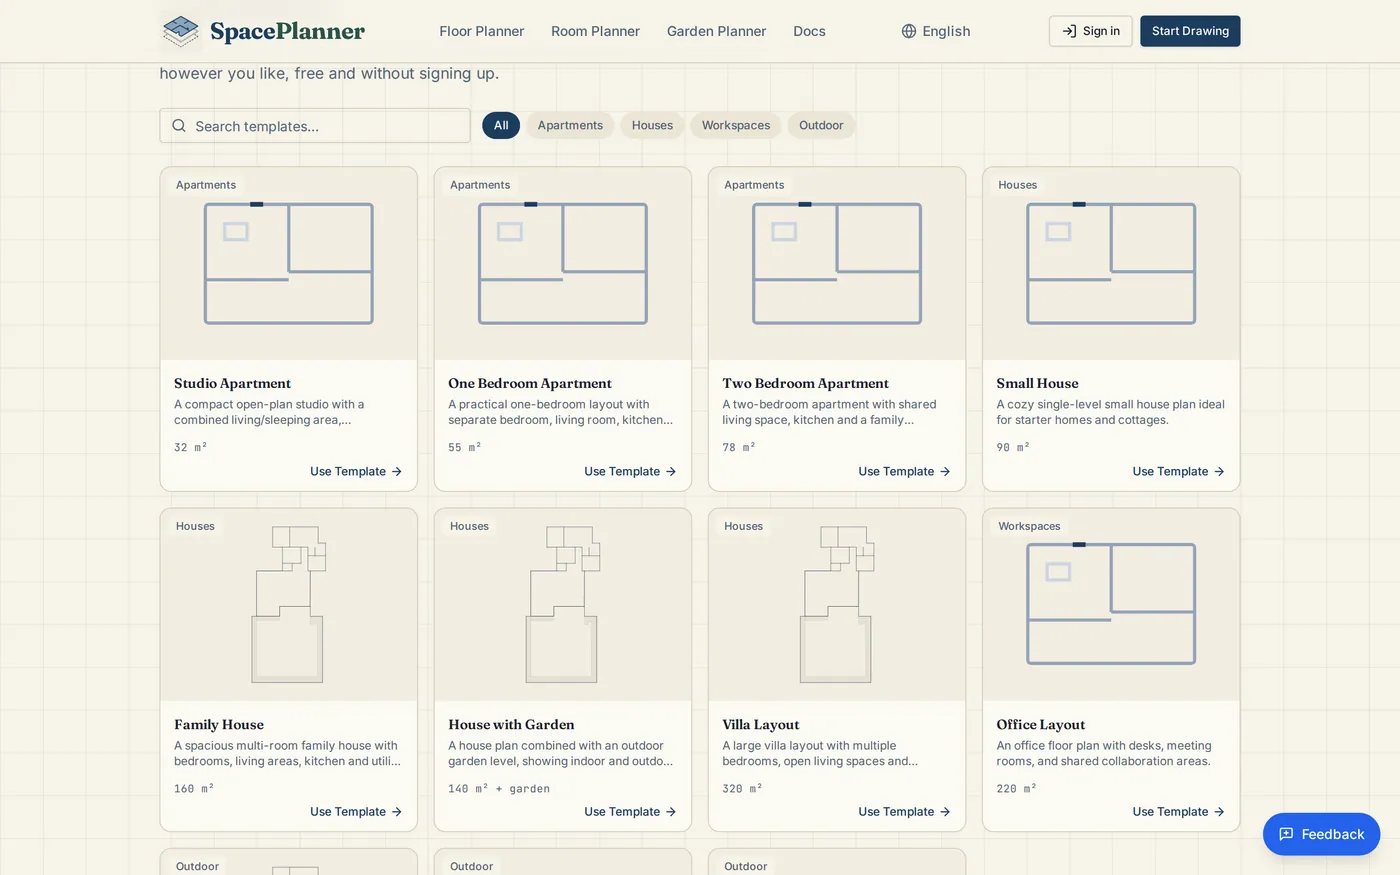Click the arrow next to Small House Use Template

pyautogui.click(x=1219, y=471)
